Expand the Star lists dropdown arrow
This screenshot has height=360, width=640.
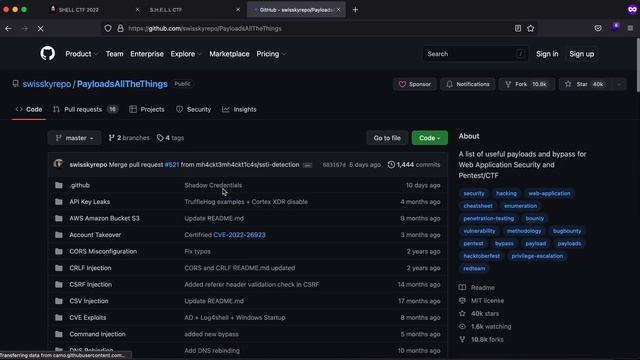coord(619,84)
